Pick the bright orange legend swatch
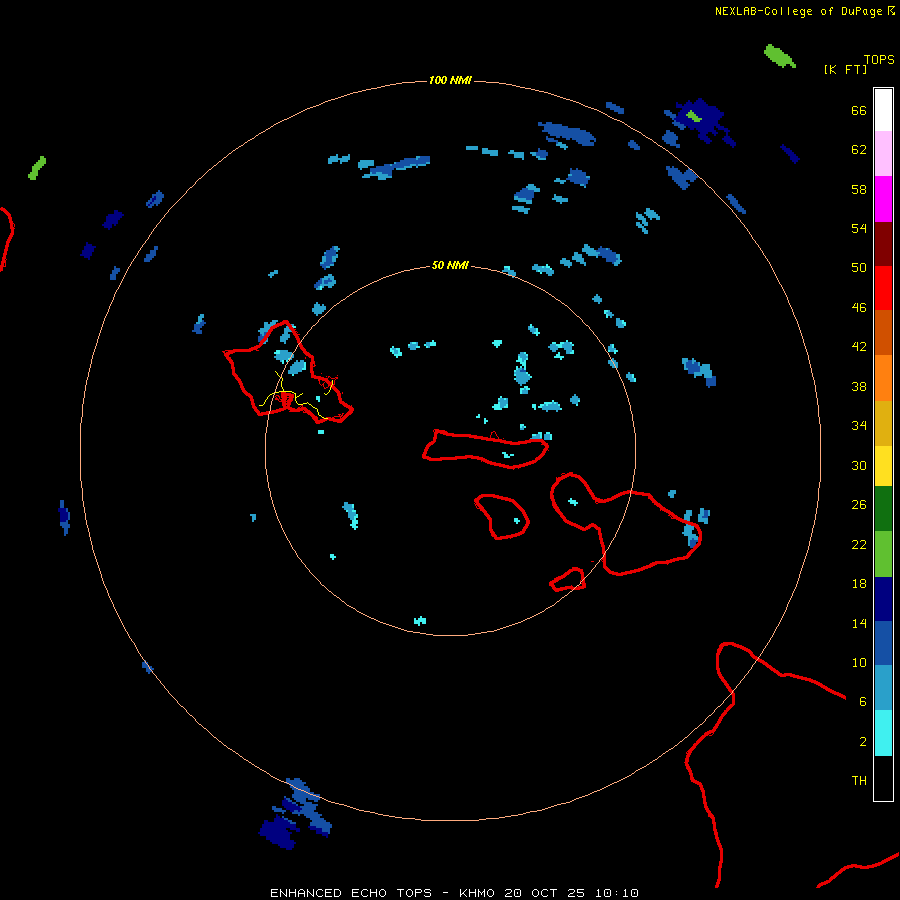The height and width of the screenshot is (900, 900). [x=883, y=378]
